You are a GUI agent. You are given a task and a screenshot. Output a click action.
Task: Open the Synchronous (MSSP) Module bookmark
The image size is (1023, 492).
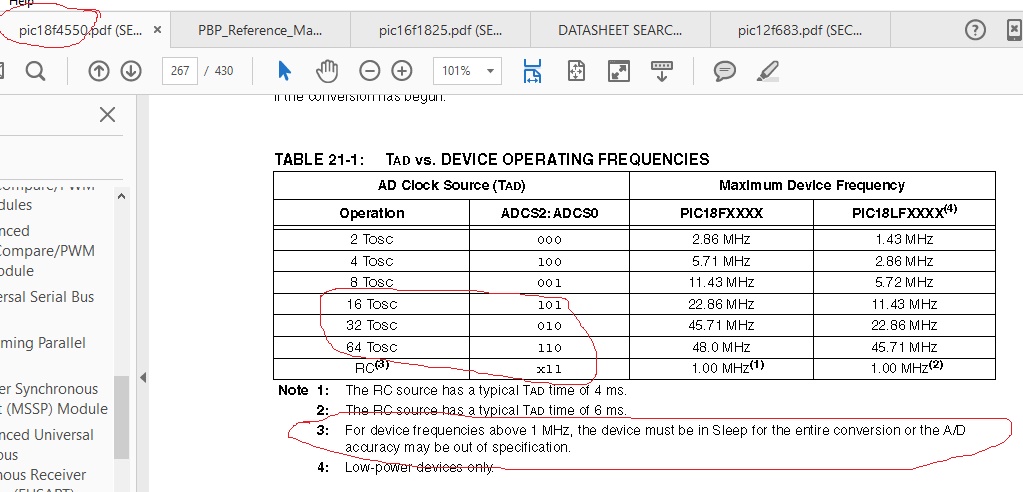[x=53, y=399]
